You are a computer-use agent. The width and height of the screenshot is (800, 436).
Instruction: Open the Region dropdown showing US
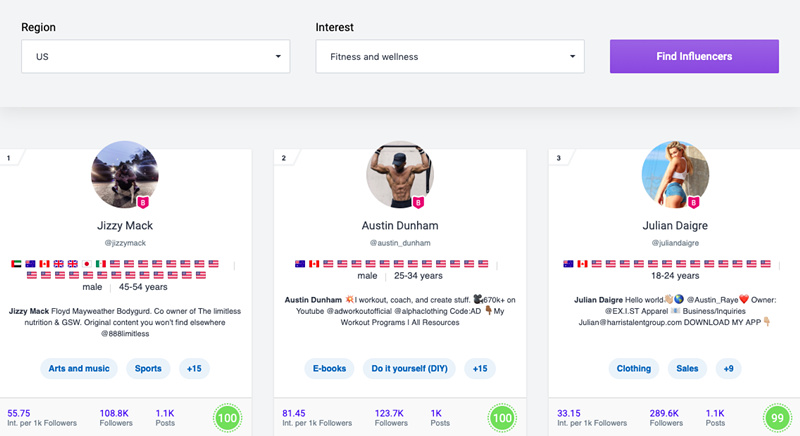coord(155,57)
